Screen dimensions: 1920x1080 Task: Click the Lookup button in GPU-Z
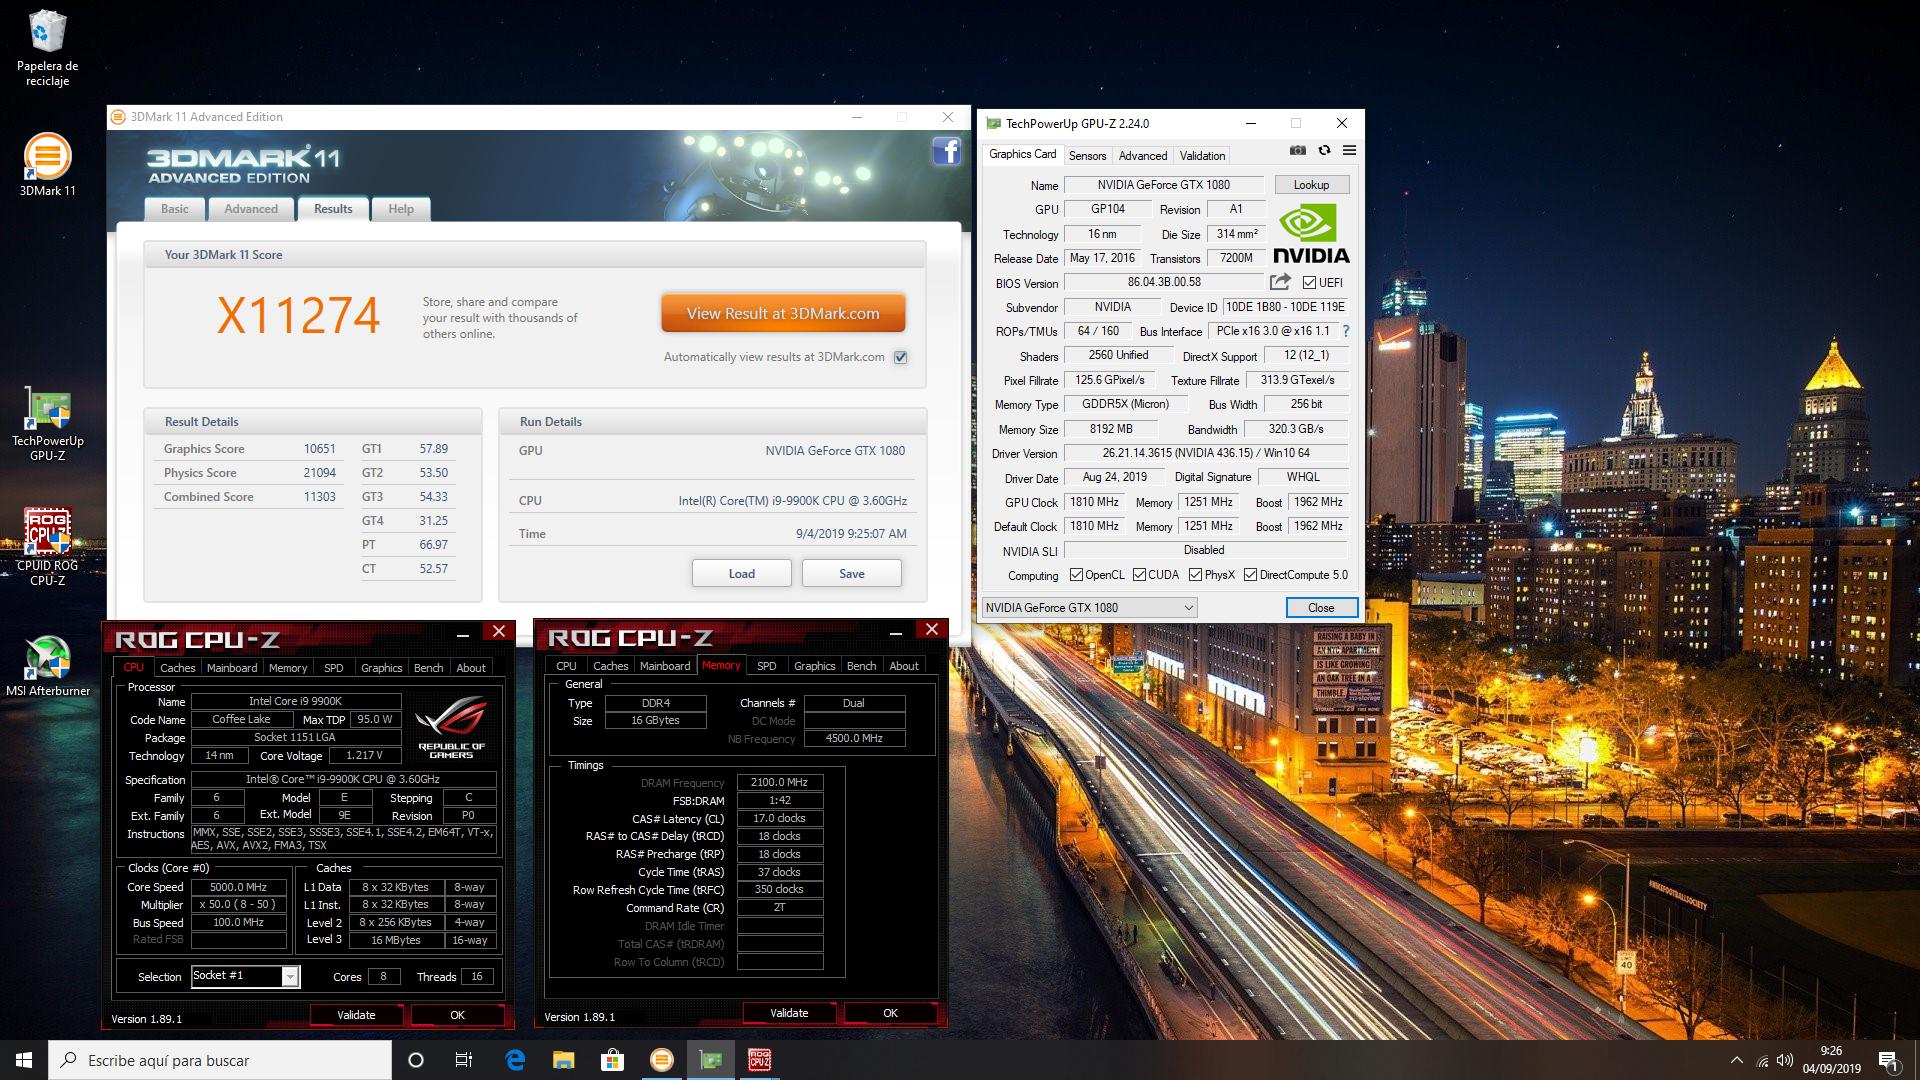(1311, 185)
